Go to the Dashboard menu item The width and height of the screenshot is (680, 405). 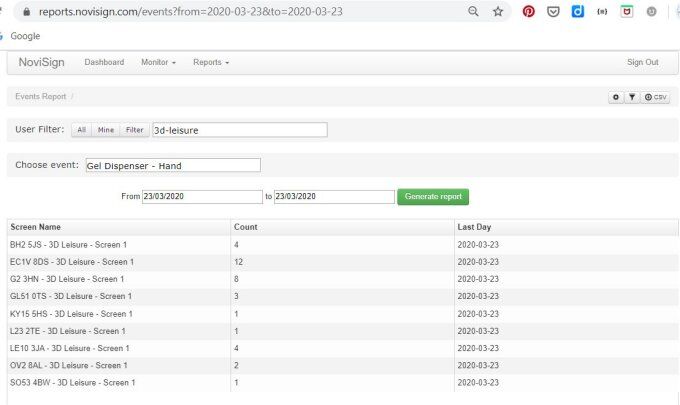click(104, 62)
